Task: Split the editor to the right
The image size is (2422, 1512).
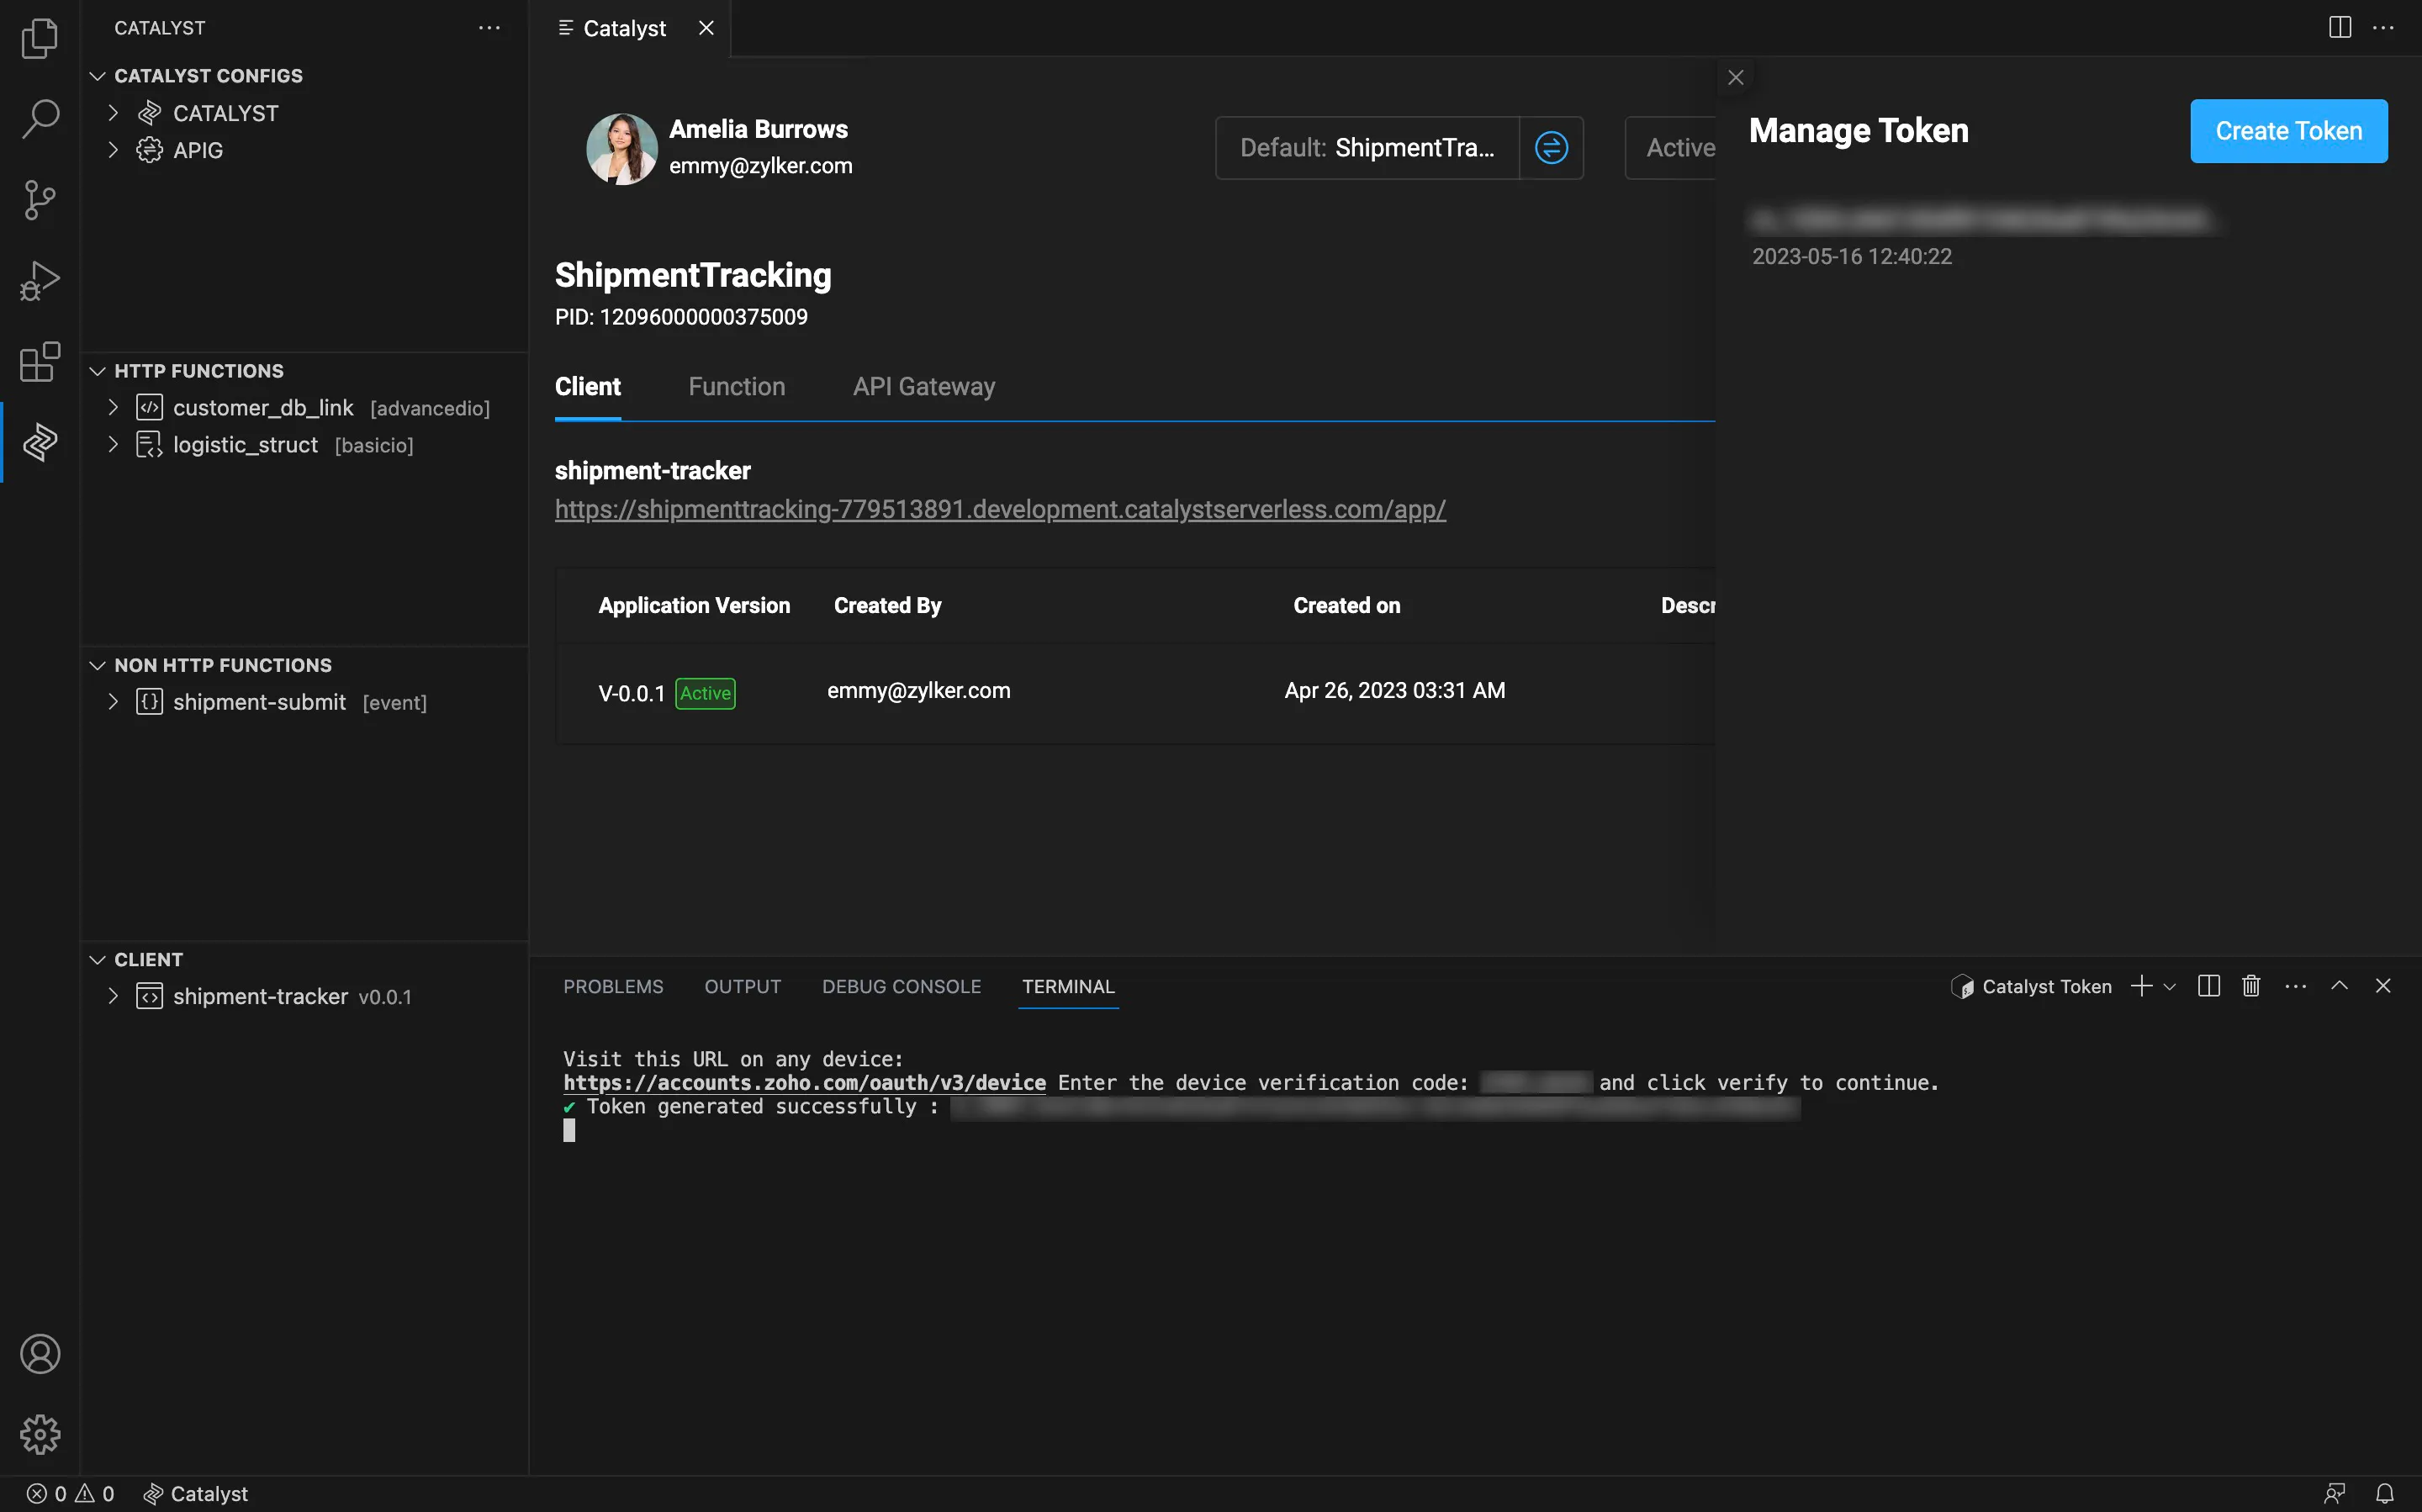Action: (x=2340, y=27)
